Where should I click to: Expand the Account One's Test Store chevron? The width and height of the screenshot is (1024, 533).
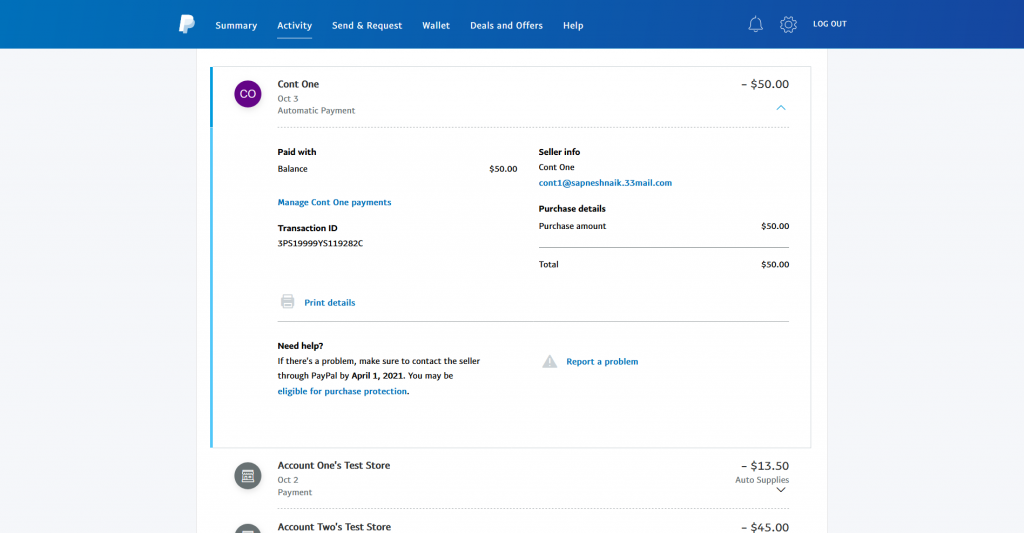click(781, 490)
